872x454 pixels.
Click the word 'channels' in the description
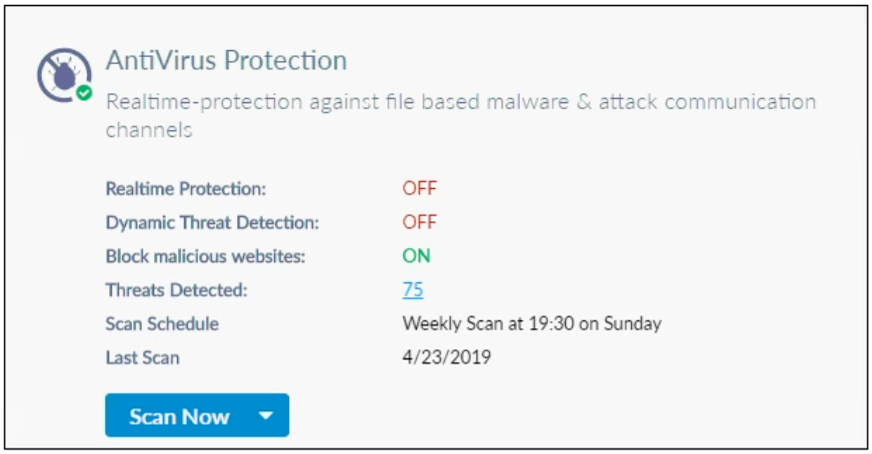[149, 130]
